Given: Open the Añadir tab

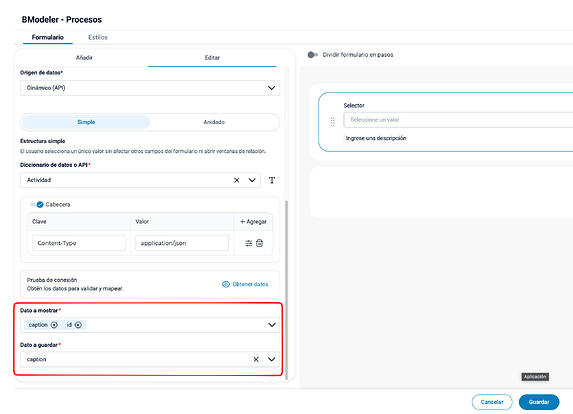Looking at the screenshot, I should (x=84, y=58).
